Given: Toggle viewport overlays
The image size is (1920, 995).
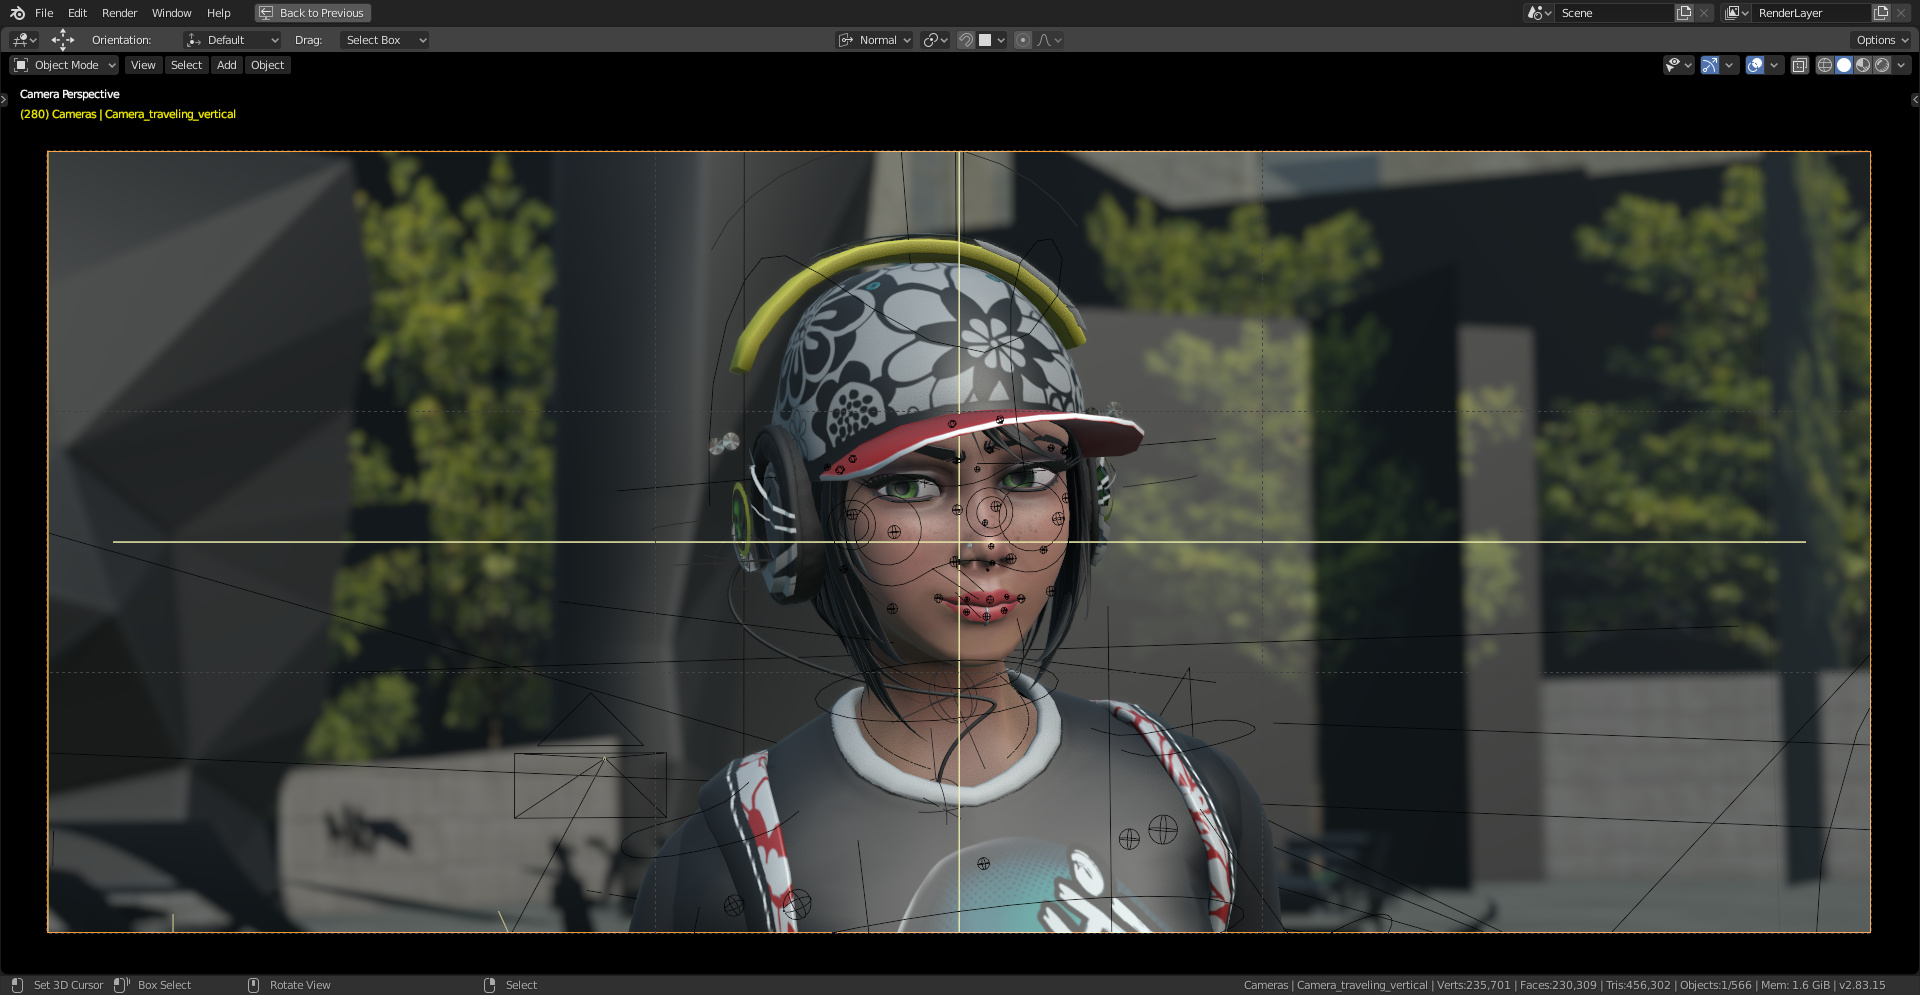Looking at the screenshot, I should 1755,65.
